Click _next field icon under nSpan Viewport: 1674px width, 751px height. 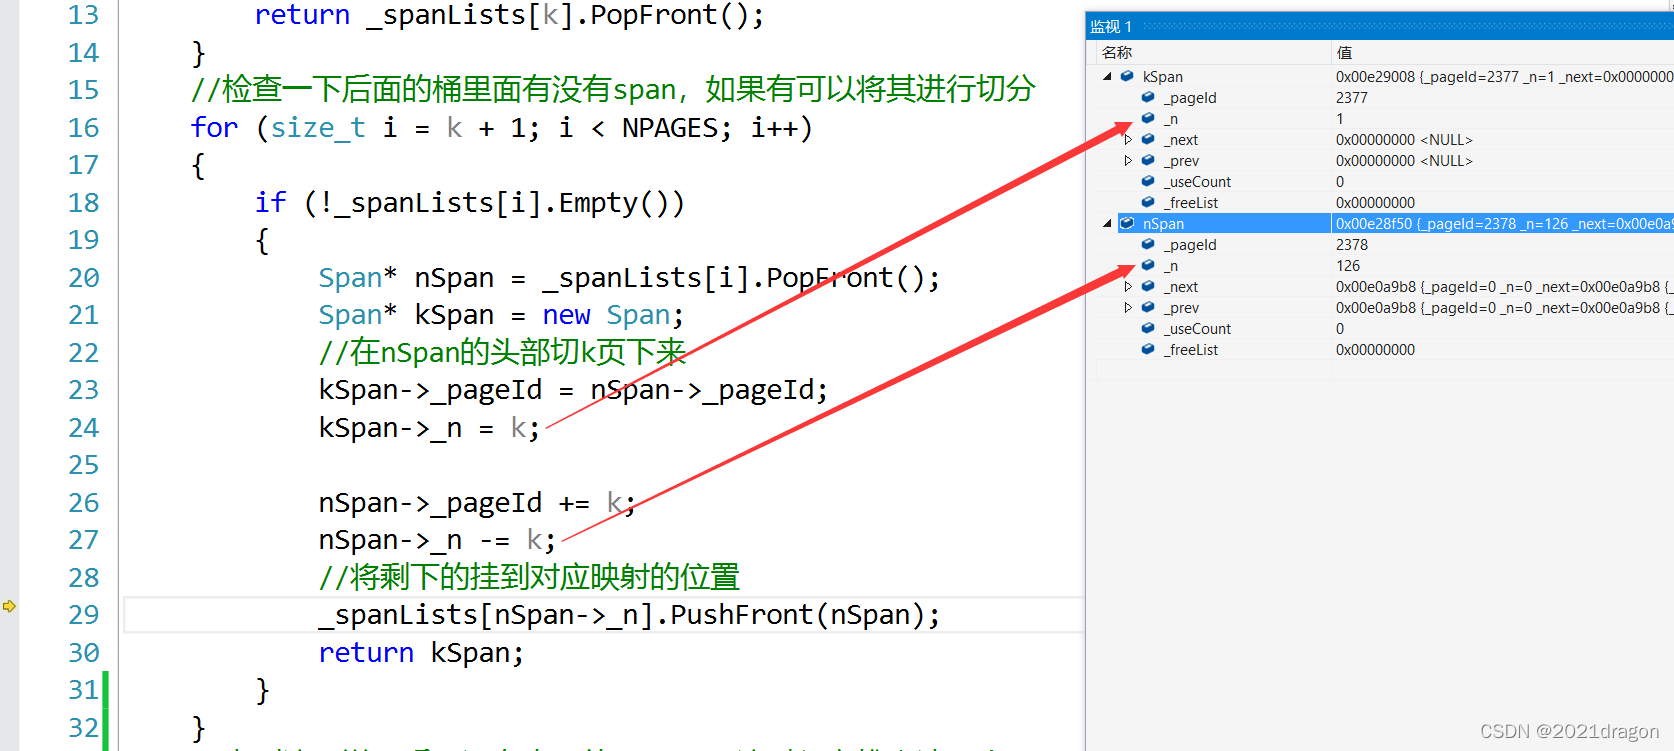[x=1148, y=286]
